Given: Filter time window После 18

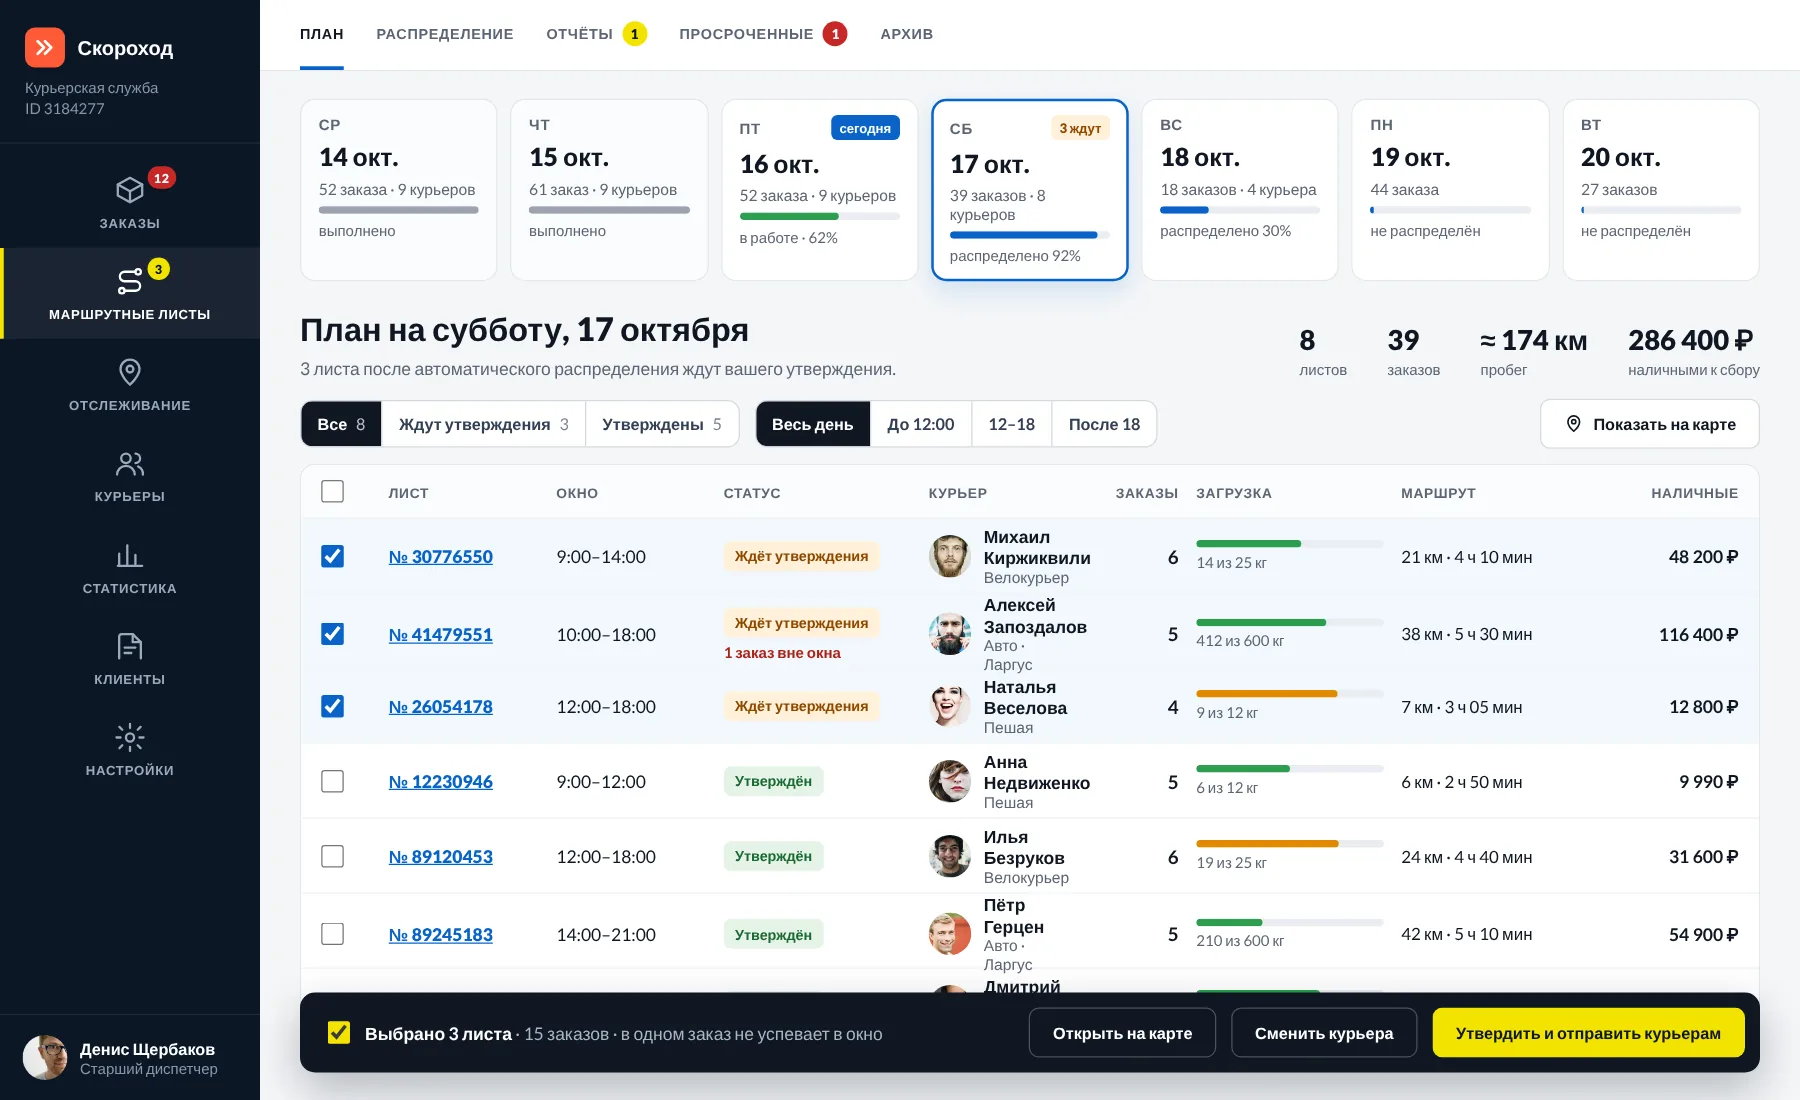Looking at the screenshot, I should click(x=1104, y=424).
